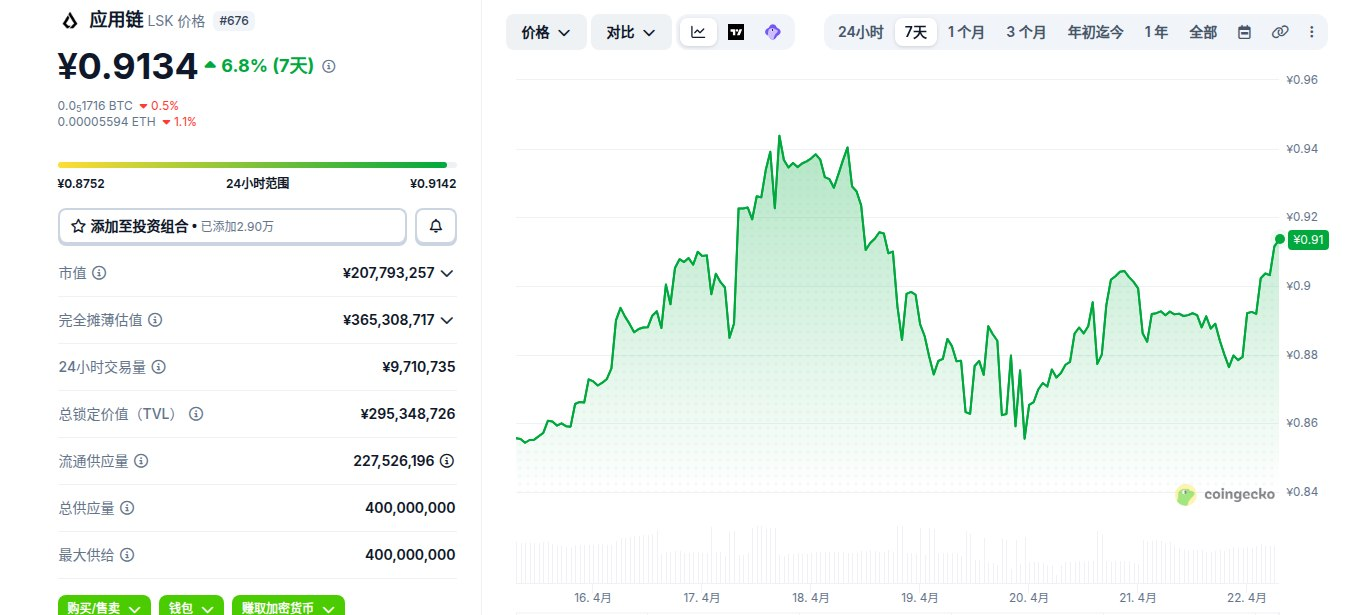Click the ¥0.9142 24h high value
Screen dimensions: 1360x615
(x=433, y=184)
